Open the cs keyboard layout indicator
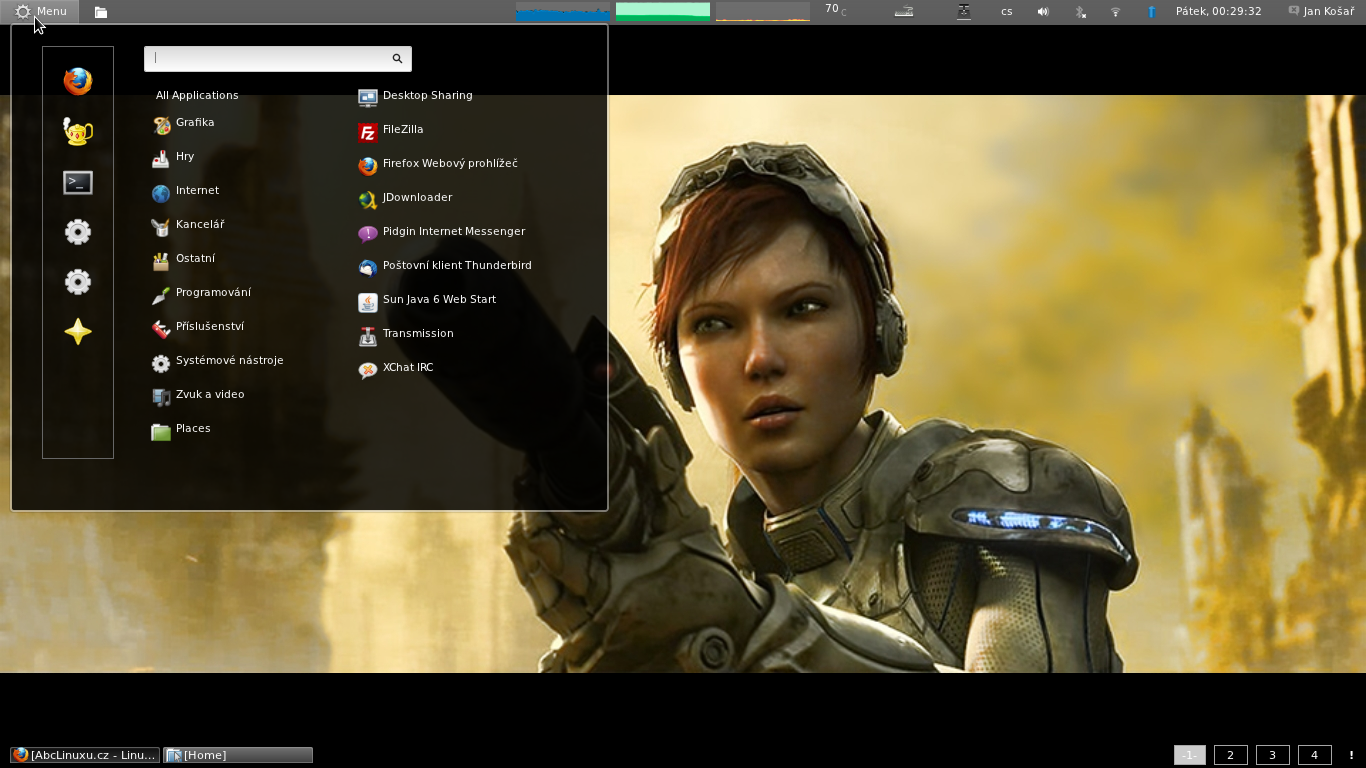Viewport: 1366px width, 768px height. tap(1006, 12)
